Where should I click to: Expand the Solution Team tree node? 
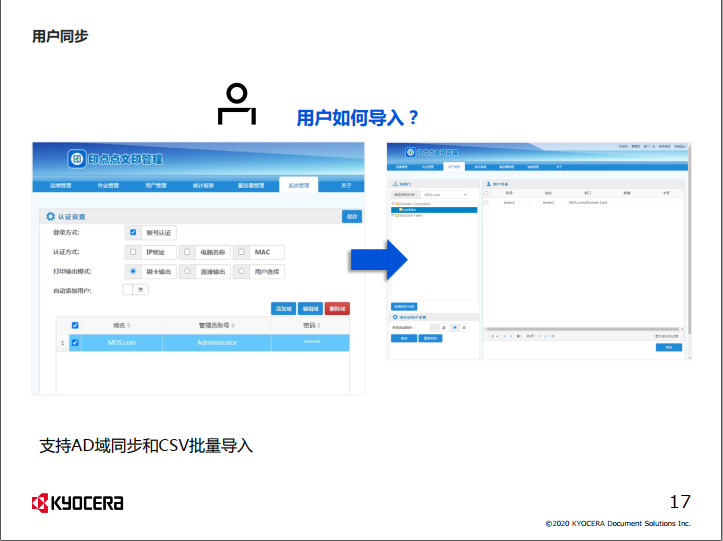(x=393, y=215)
